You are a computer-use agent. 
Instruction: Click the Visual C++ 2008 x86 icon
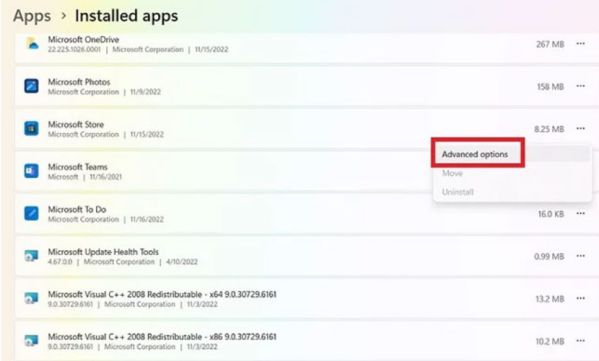coord(31,341)
